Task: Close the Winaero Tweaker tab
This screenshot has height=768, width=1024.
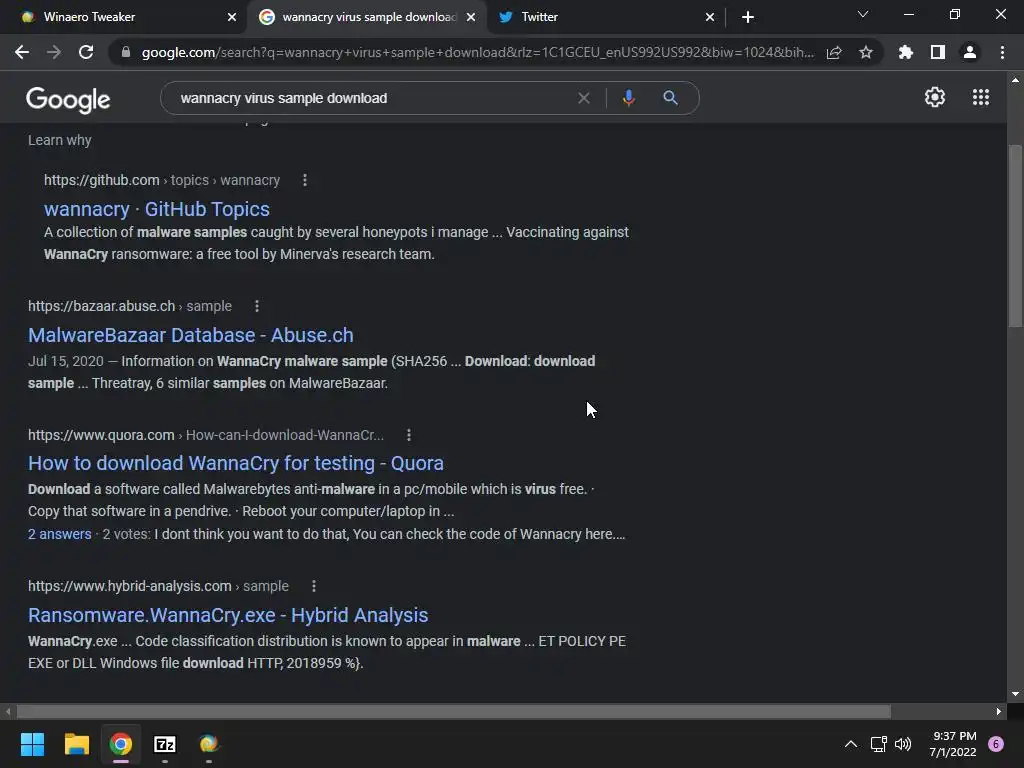Action: tap(232, 17)
